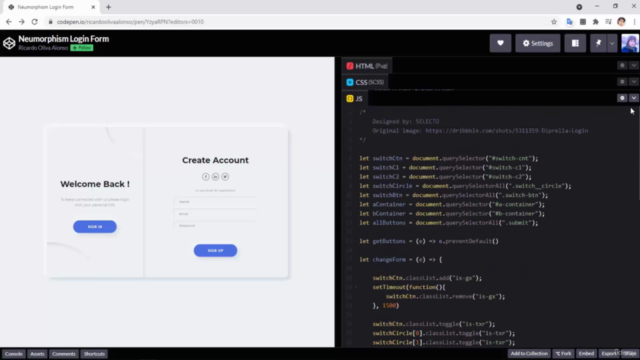
Task: Open the Comments panel
Action: 64,354
